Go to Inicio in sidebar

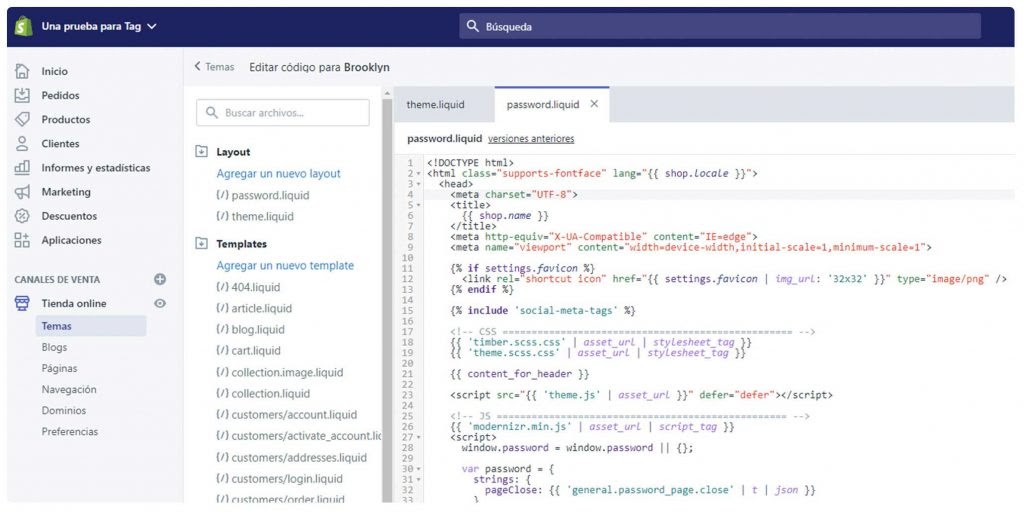[x=54, y=71]
